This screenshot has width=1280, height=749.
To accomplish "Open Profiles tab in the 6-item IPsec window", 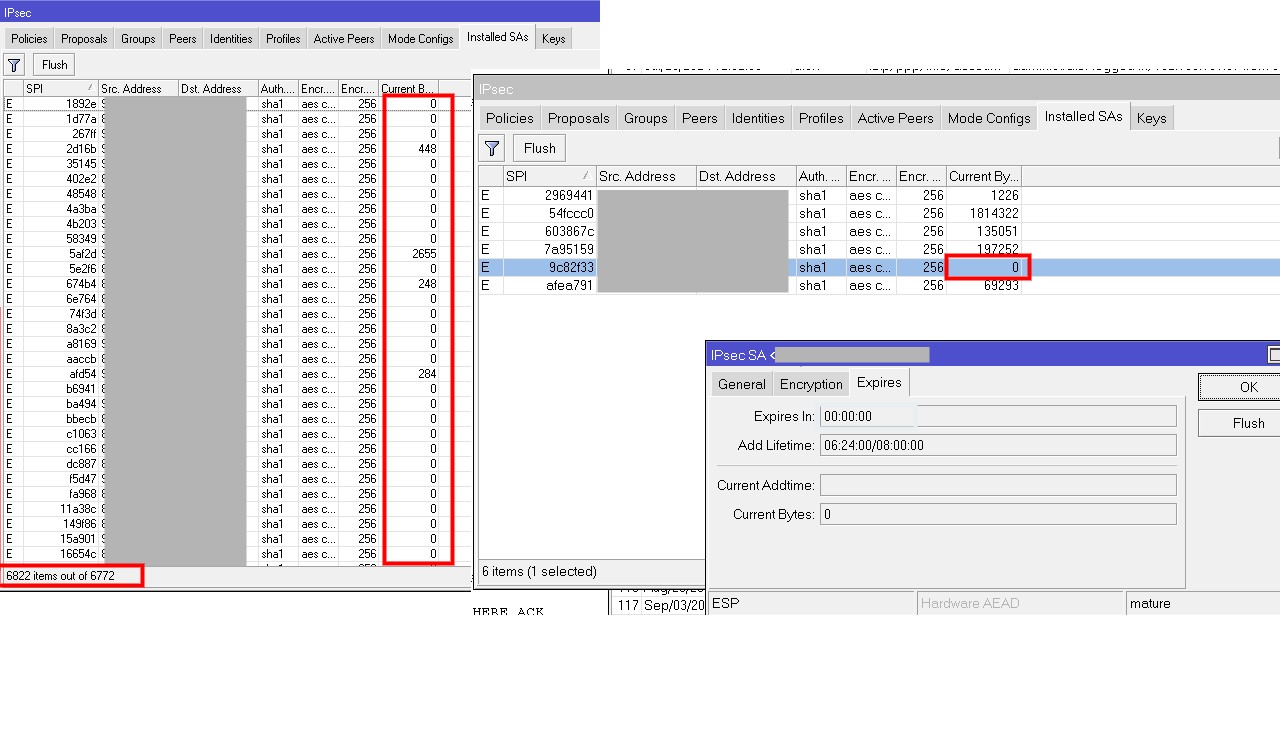I will pyautogui.click(x=821, y=118).
